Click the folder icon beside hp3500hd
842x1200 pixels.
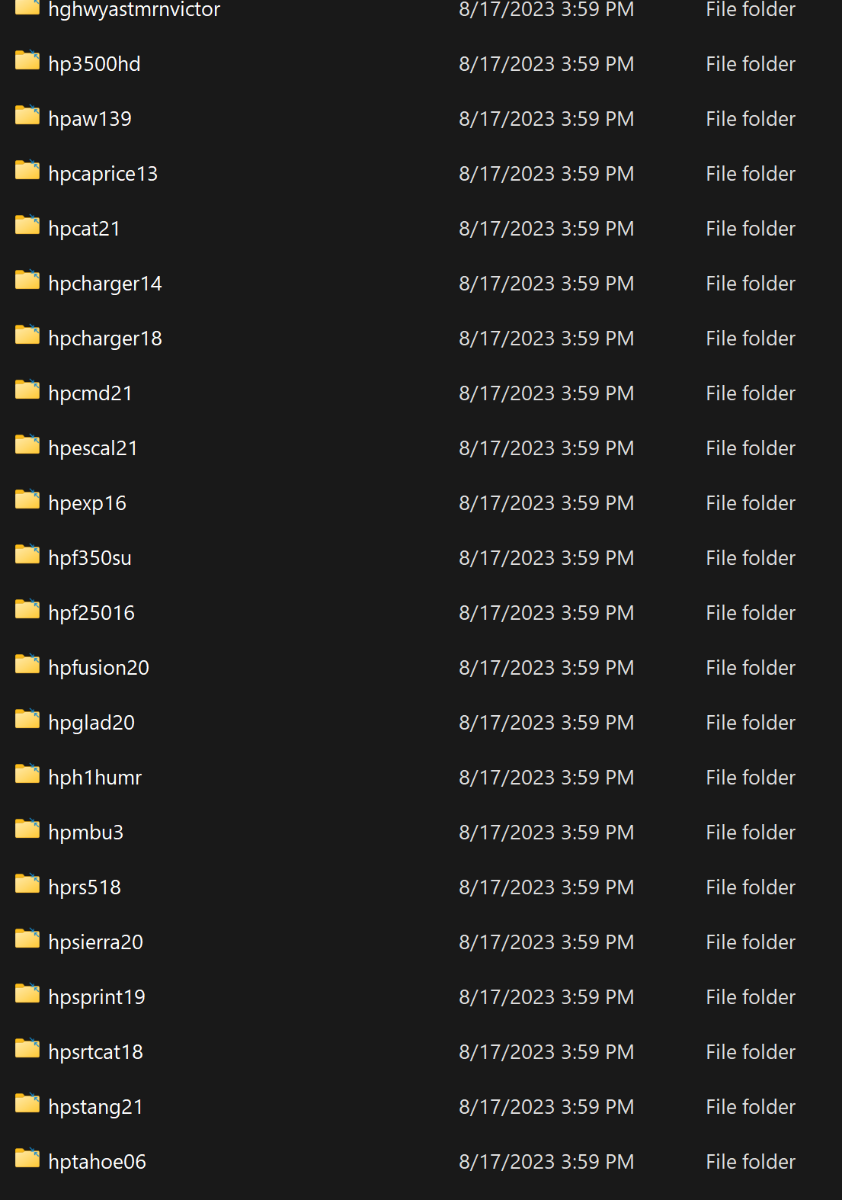pyautogui.click(x=27, y=62)
